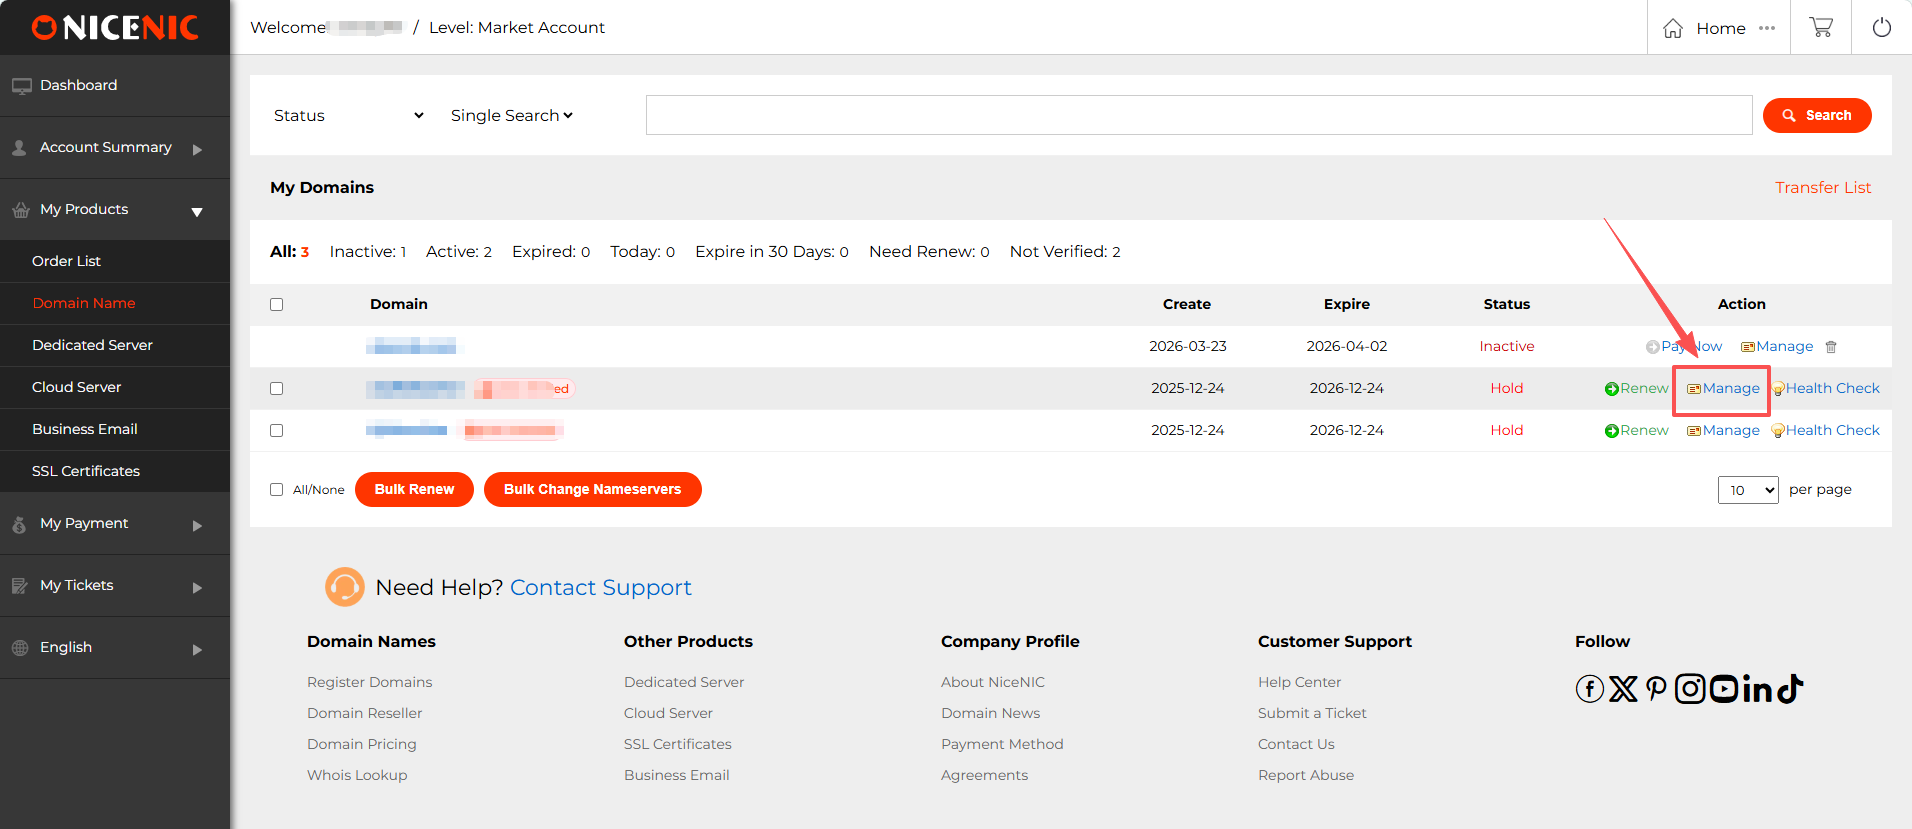Open the Status filter dropdown
1912x829 pixels.
click(348, 116)
